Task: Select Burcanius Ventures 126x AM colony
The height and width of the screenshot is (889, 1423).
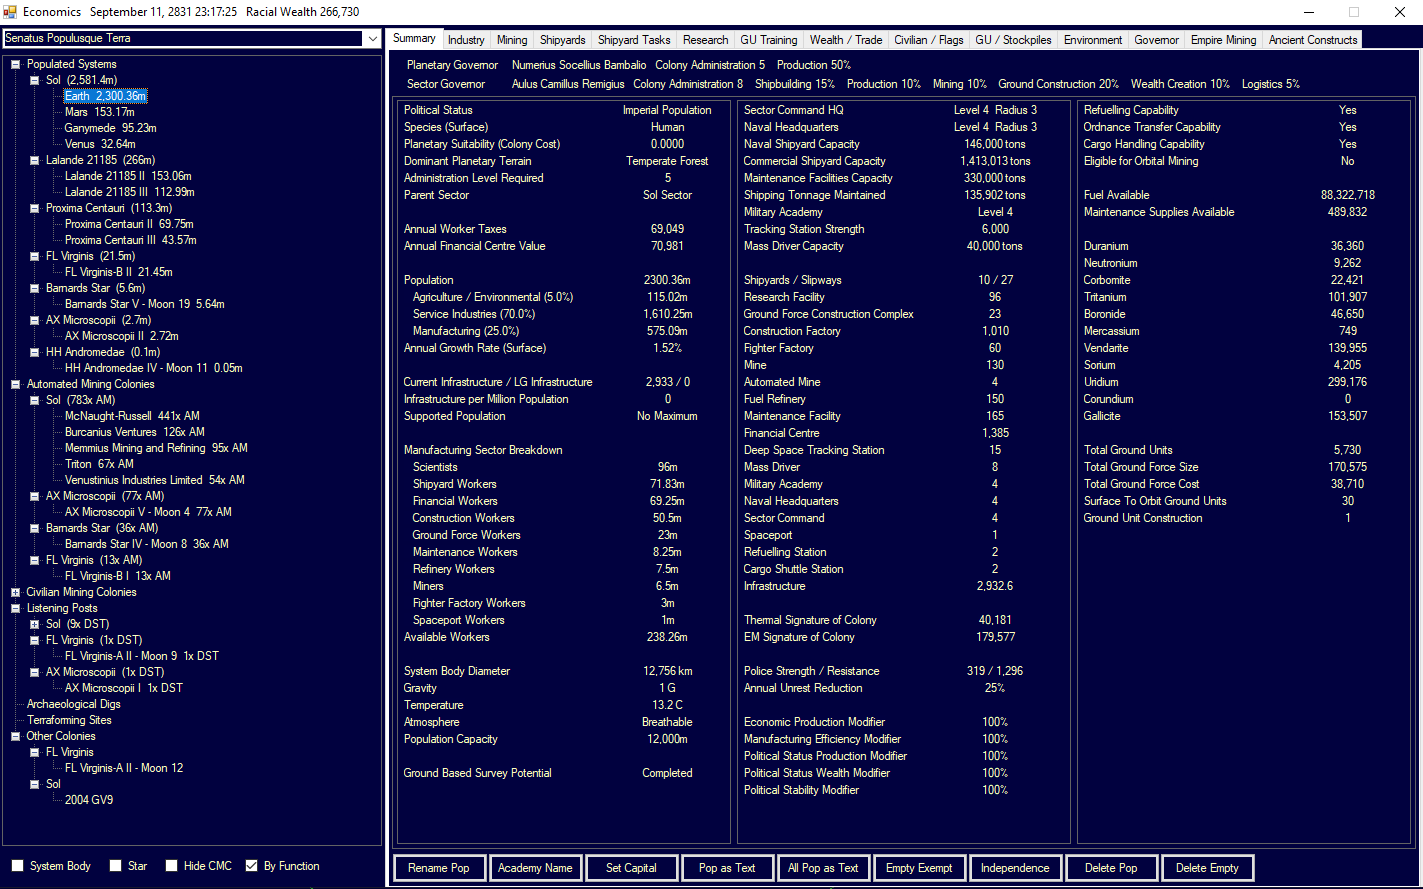Action: (x=135, y=432)
